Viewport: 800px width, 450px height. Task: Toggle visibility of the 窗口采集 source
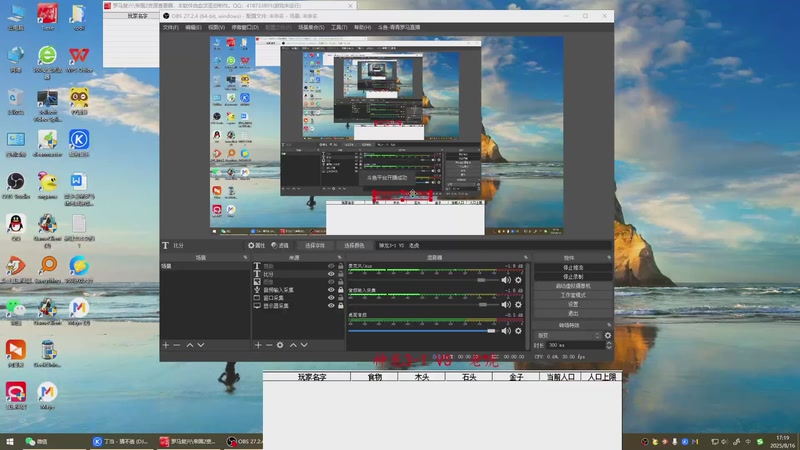(x=331, y=298)
